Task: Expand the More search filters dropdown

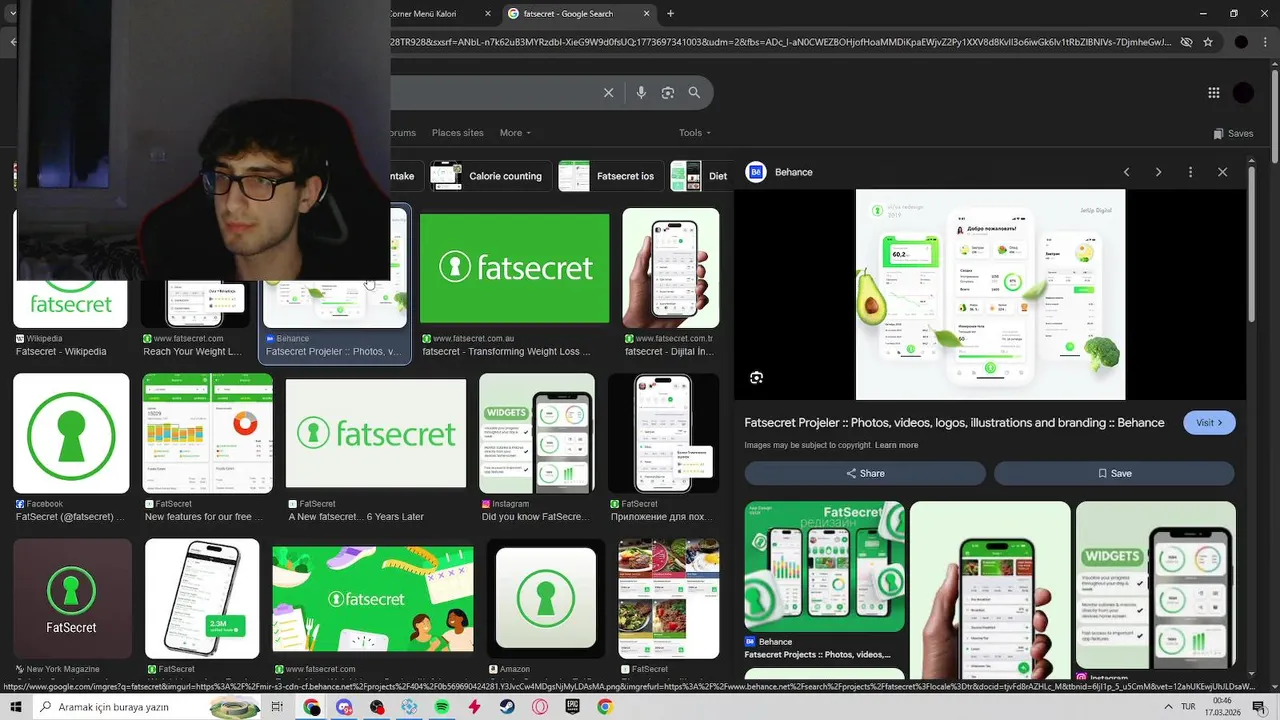Action: coord(515,132)
